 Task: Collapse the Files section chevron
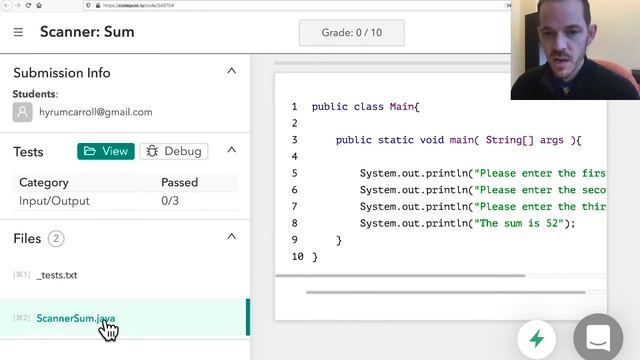click(x=231, y=237)
